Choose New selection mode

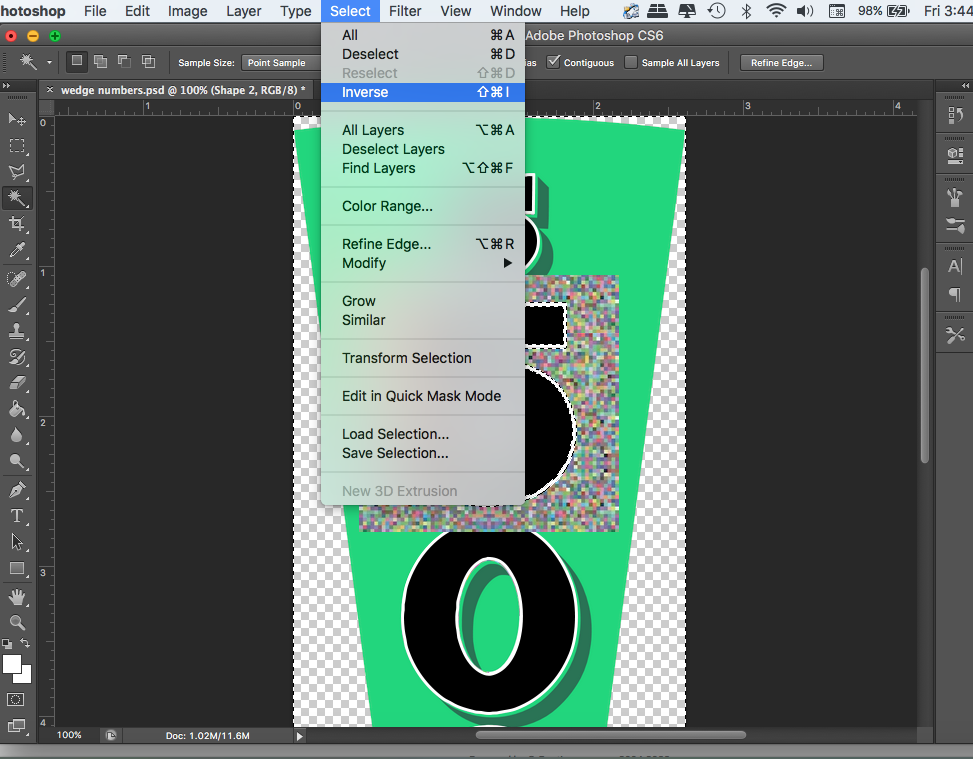[x=76, y=61]
